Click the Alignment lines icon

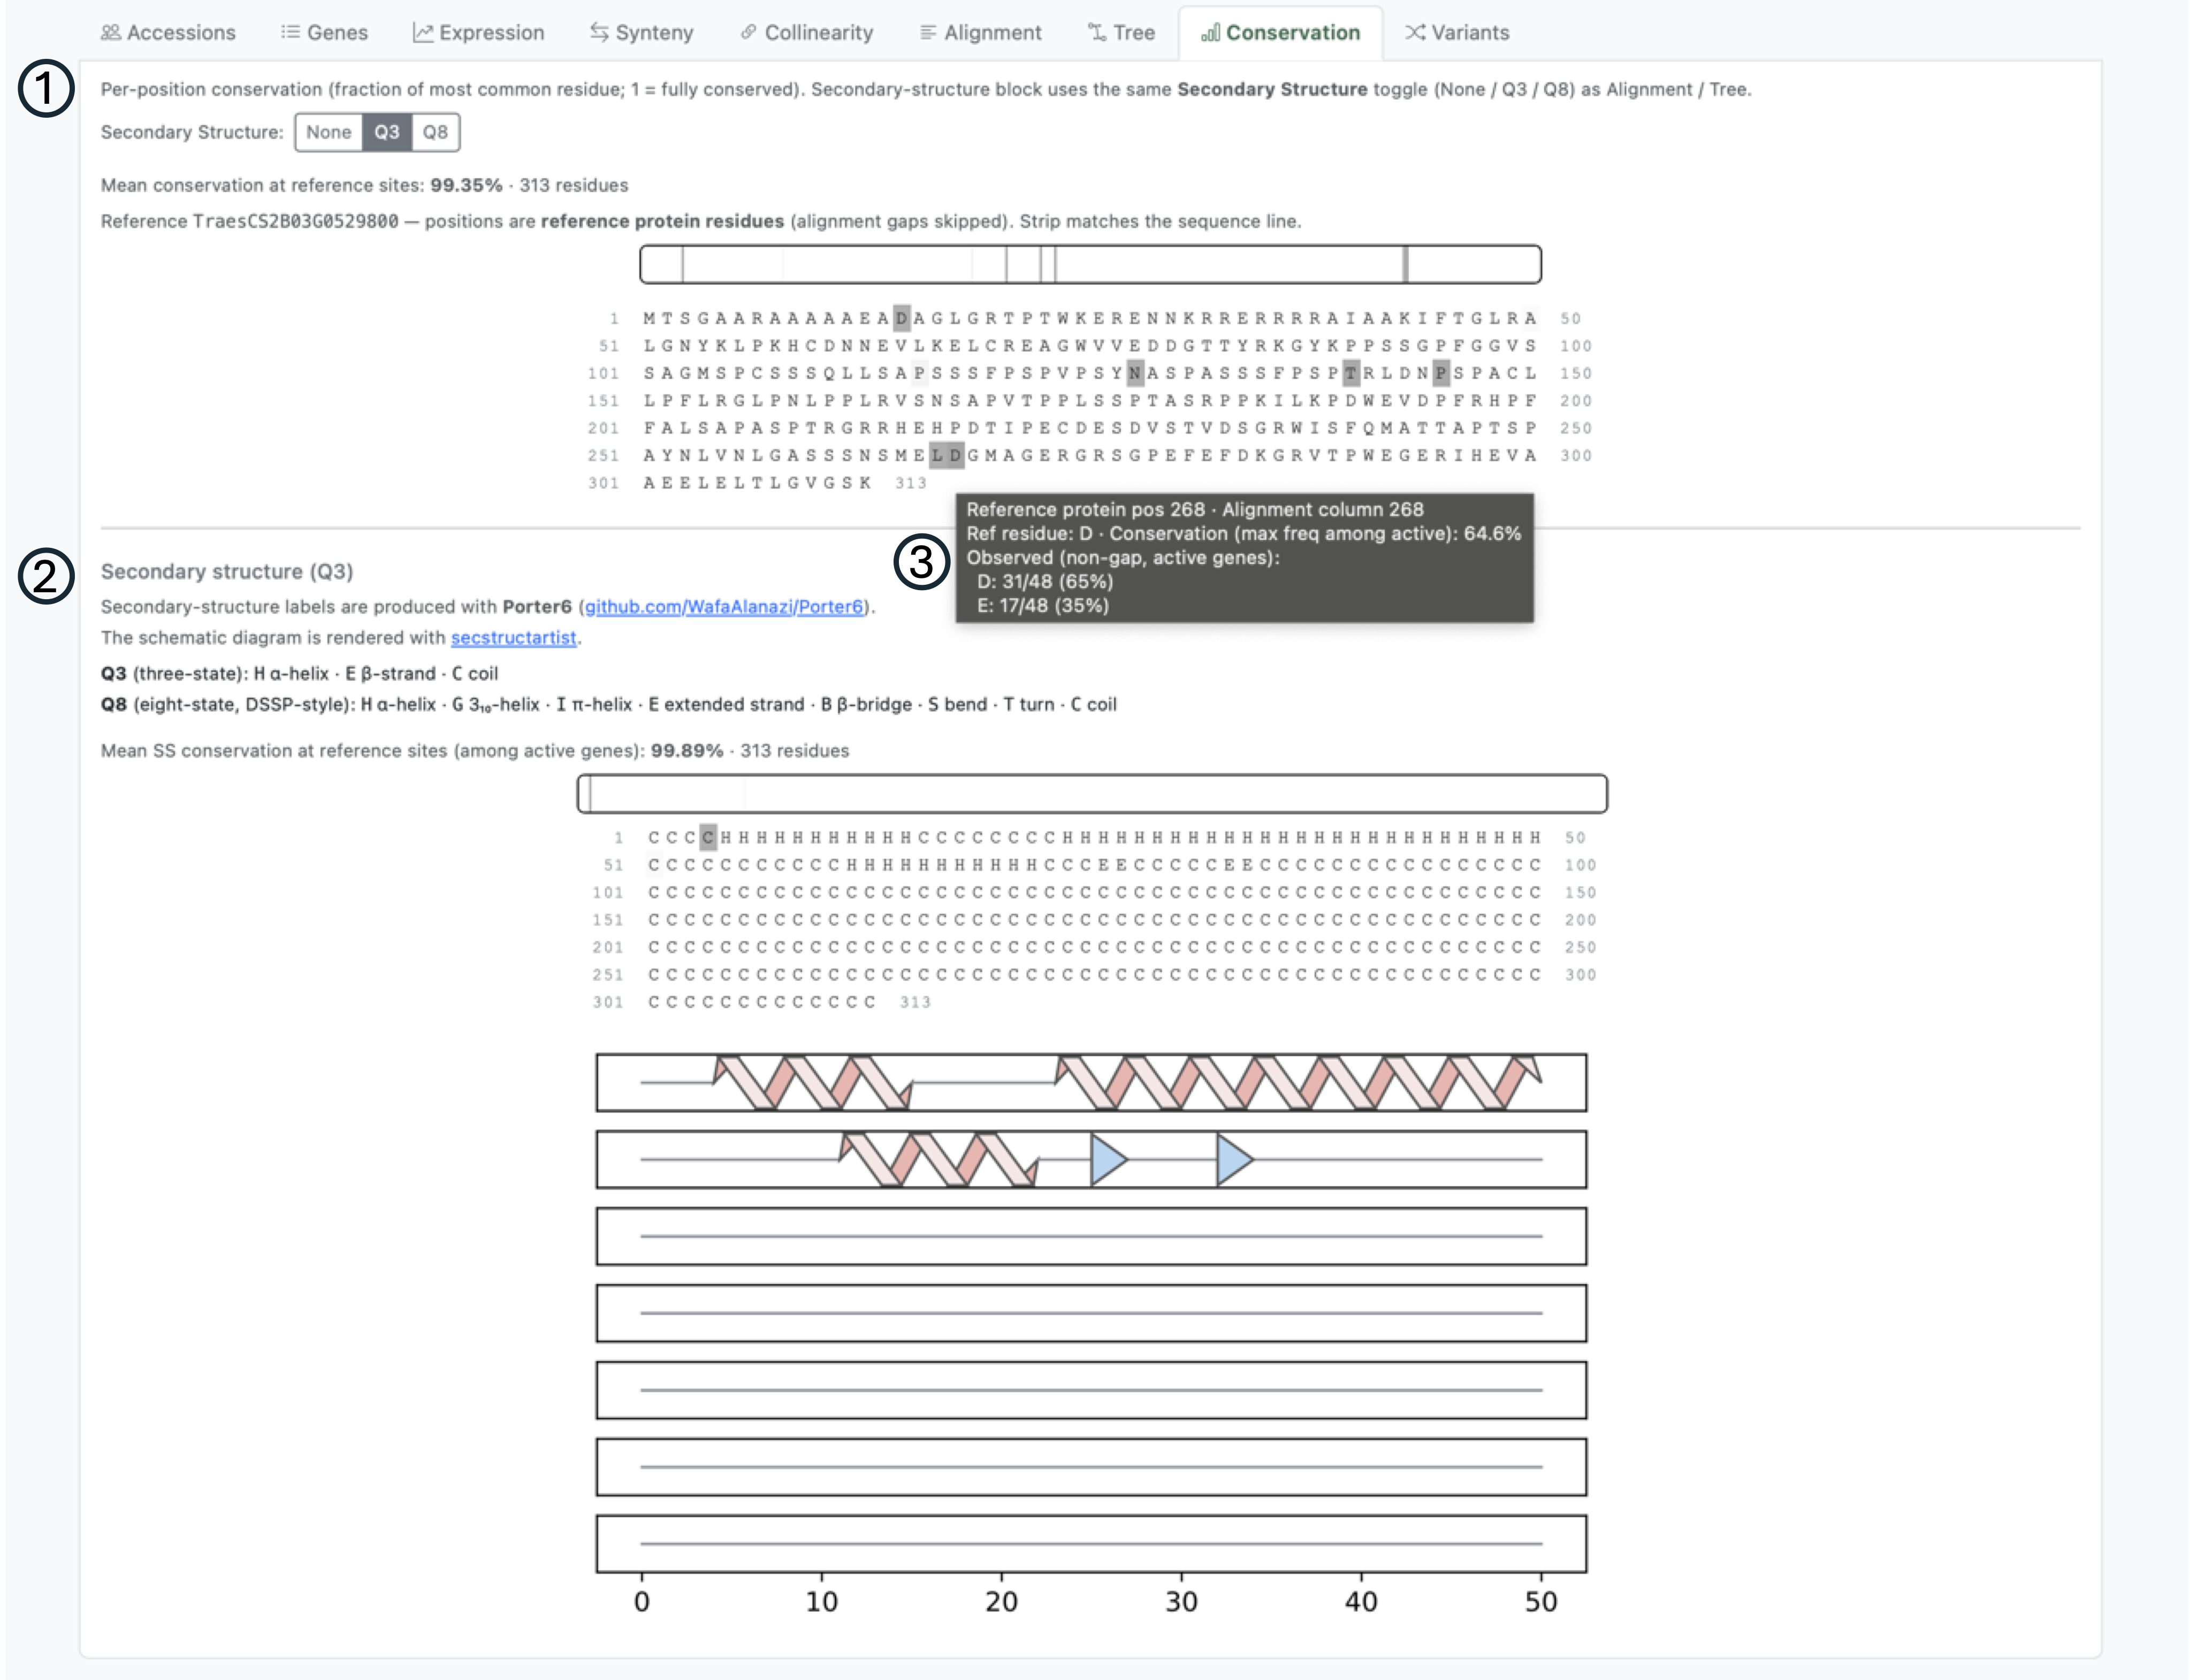pos(928,33)
